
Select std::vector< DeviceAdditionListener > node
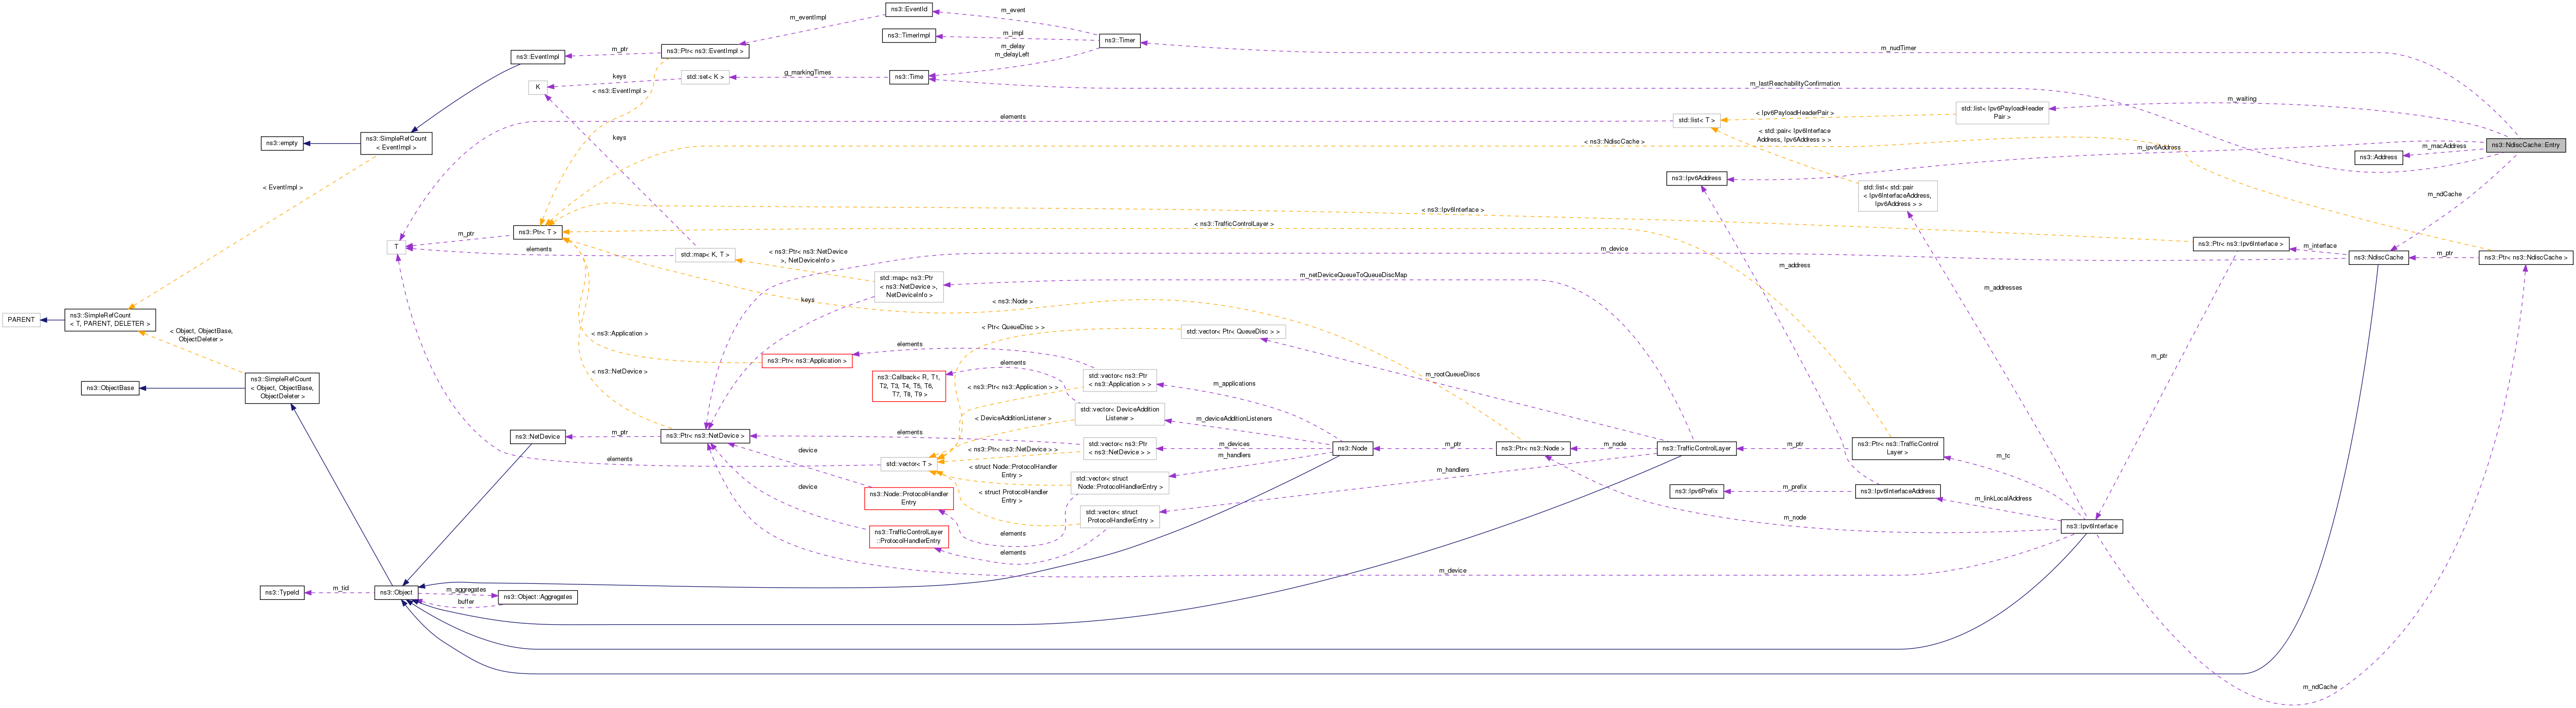(1119, 413)
